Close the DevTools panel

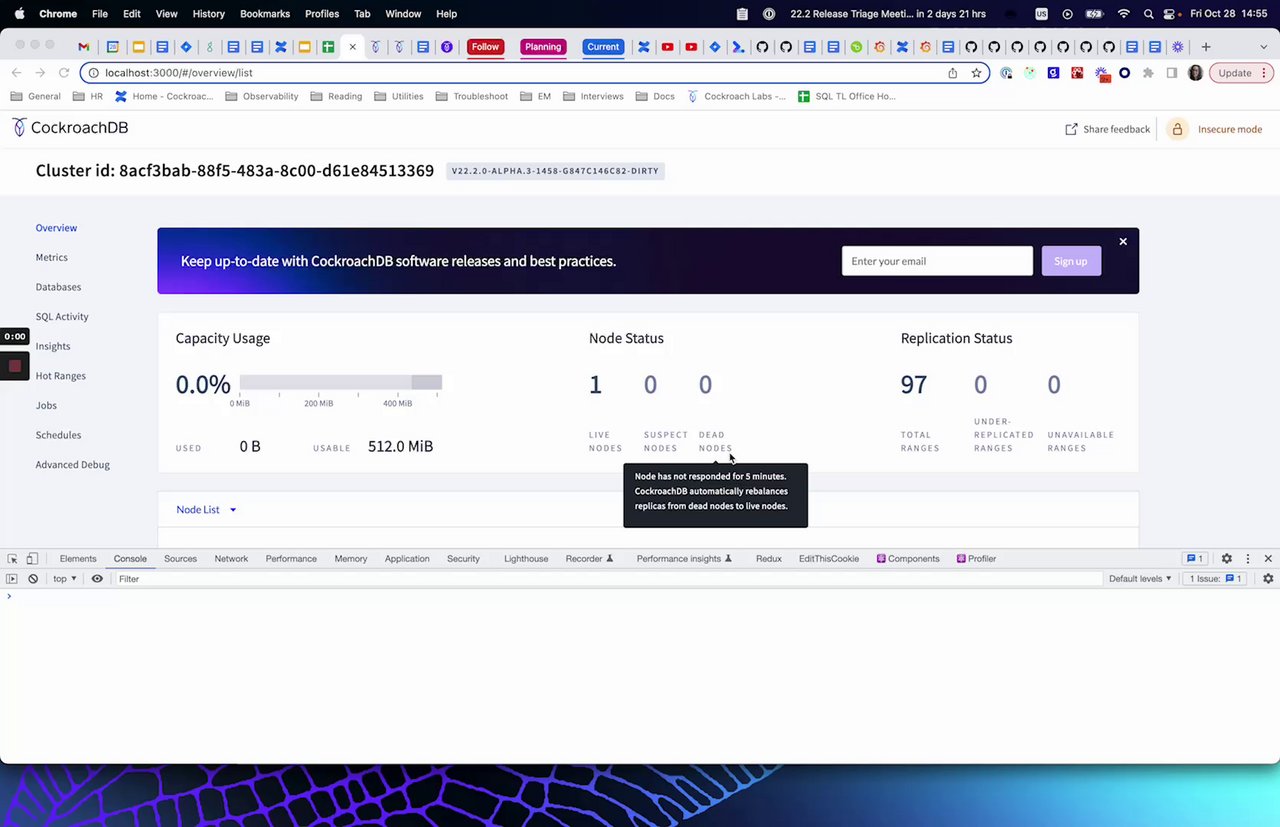coord(1268,559)
